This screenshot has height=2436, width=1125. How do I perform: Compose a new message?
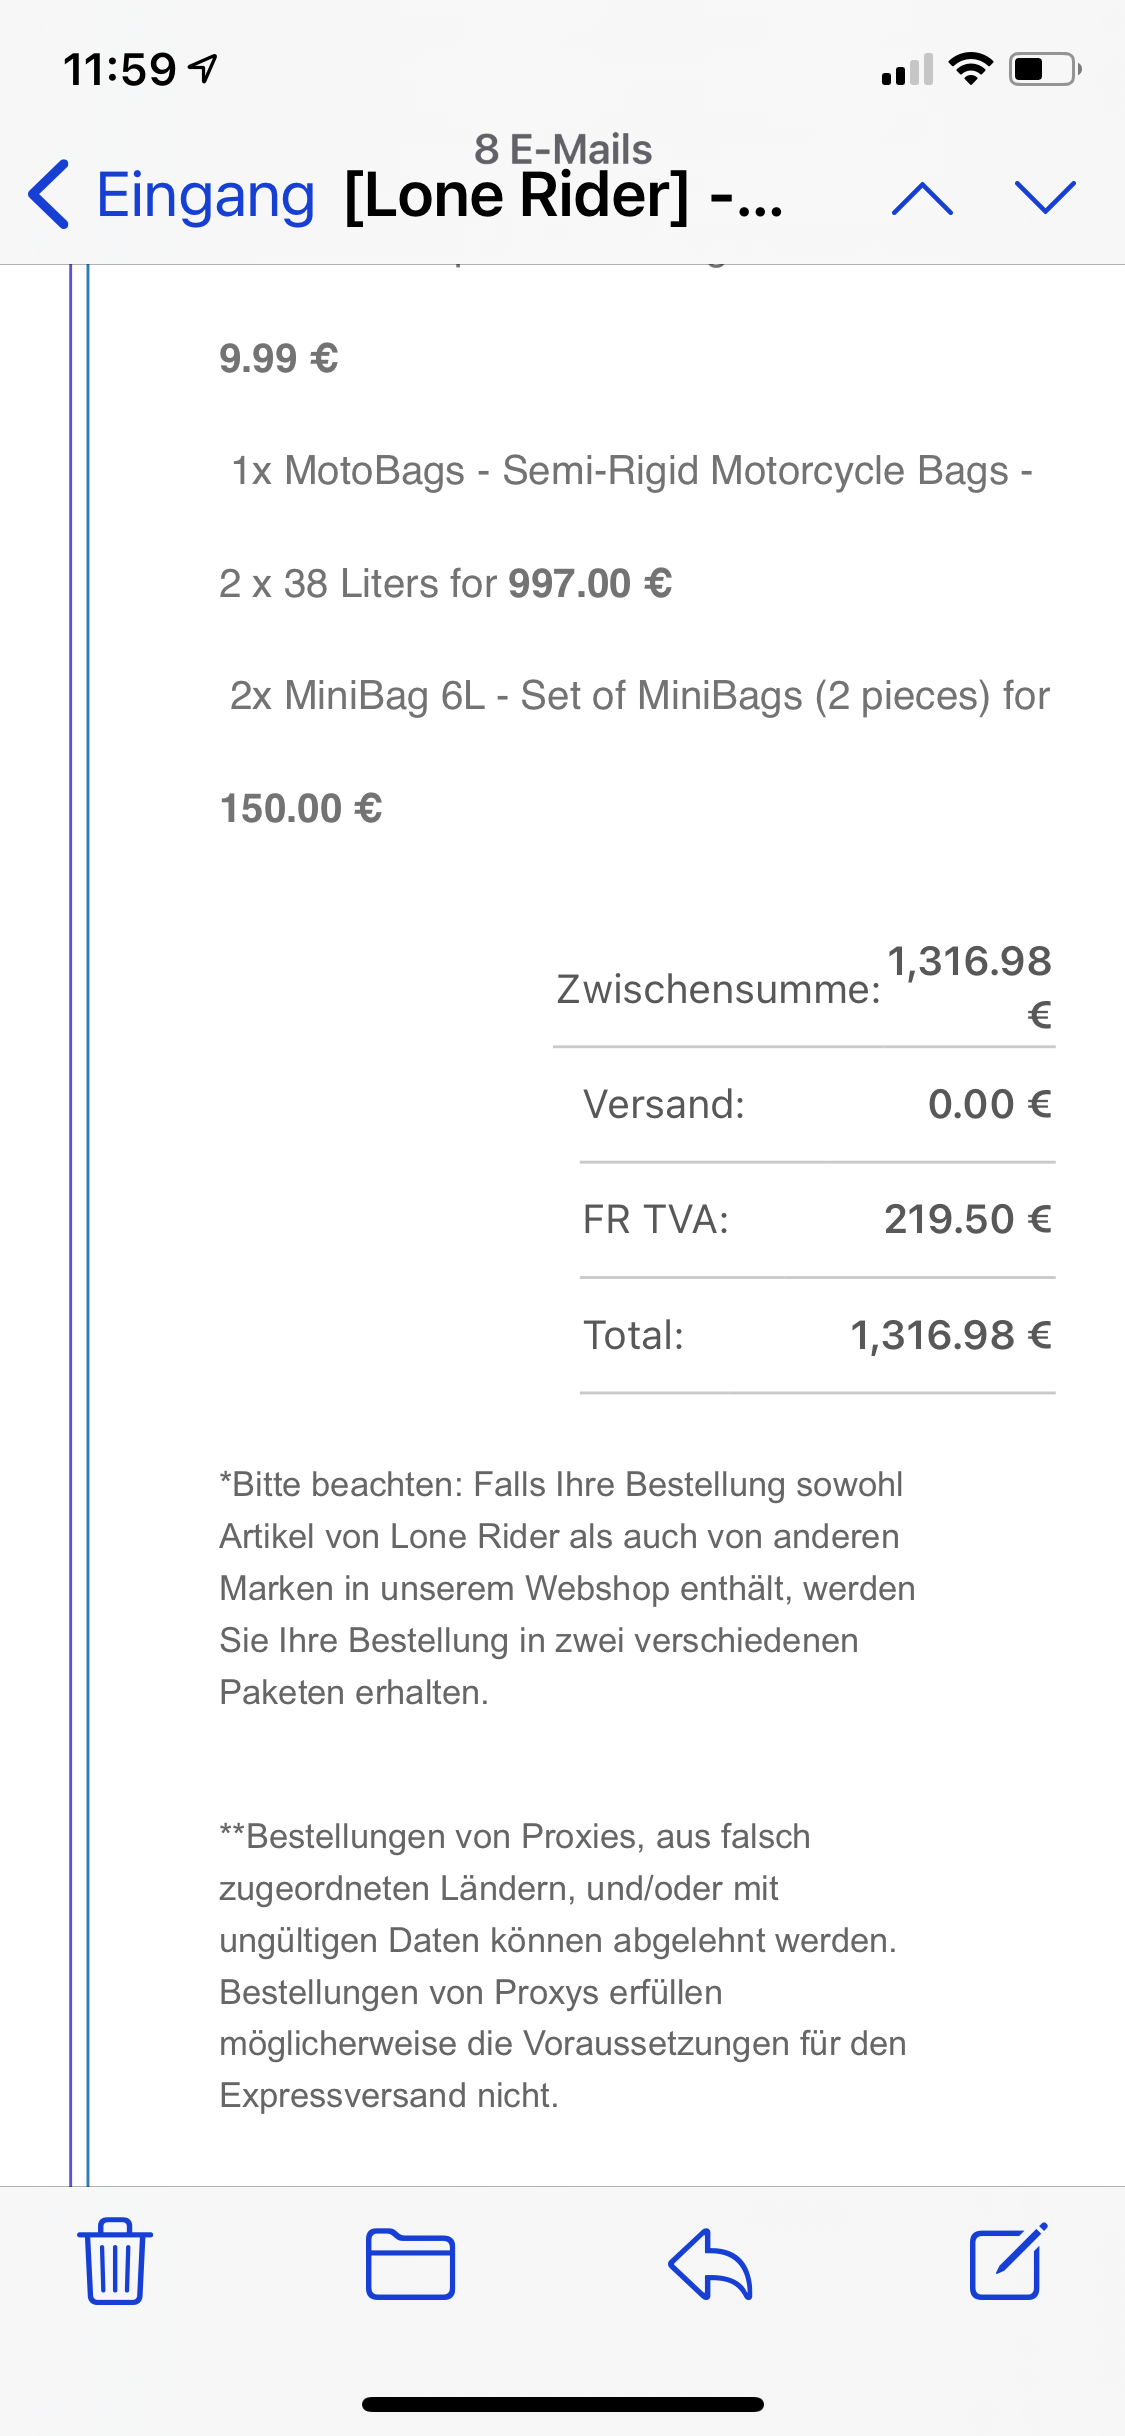pyautogui.click(x=1008, y=2263)
